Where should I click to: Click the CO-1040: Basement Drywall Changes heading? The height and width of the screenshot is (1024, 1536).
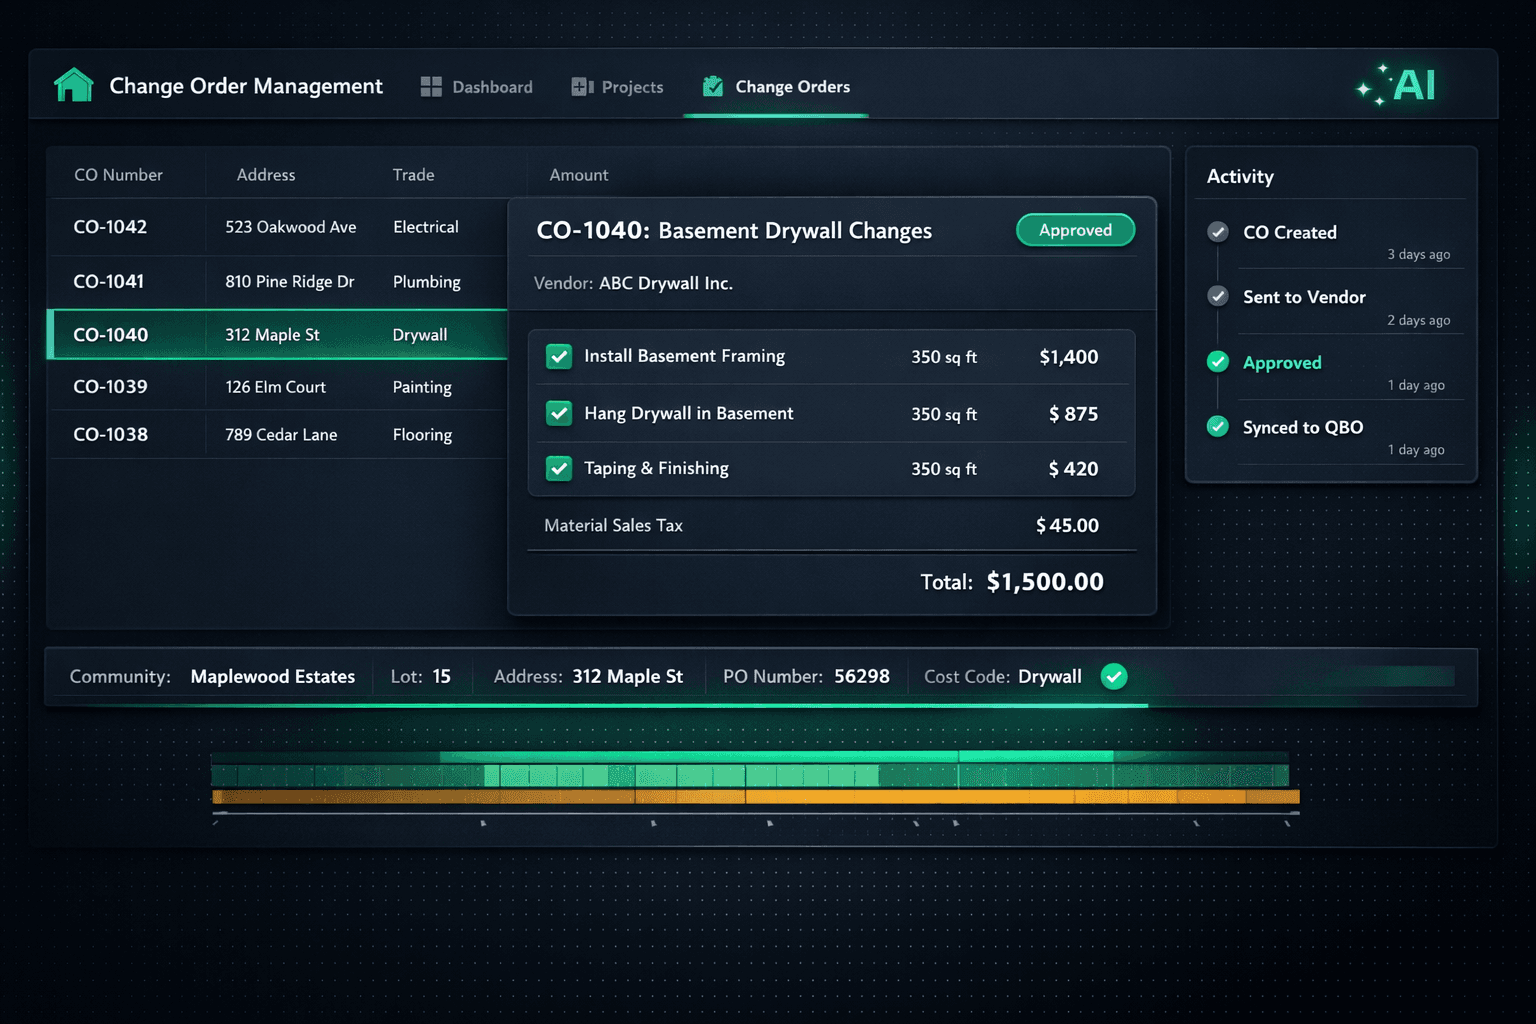pos(734,231)
